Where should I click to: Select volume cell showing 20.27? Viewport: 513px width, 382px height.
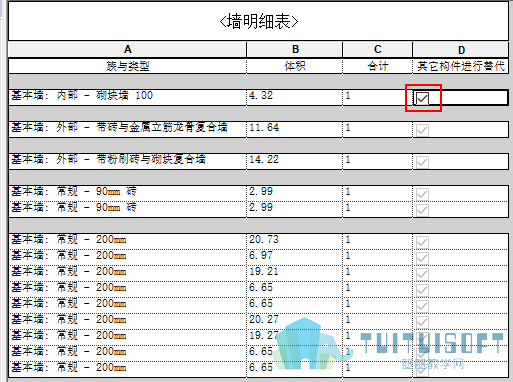pyautogui.click(x=295, y=320)
